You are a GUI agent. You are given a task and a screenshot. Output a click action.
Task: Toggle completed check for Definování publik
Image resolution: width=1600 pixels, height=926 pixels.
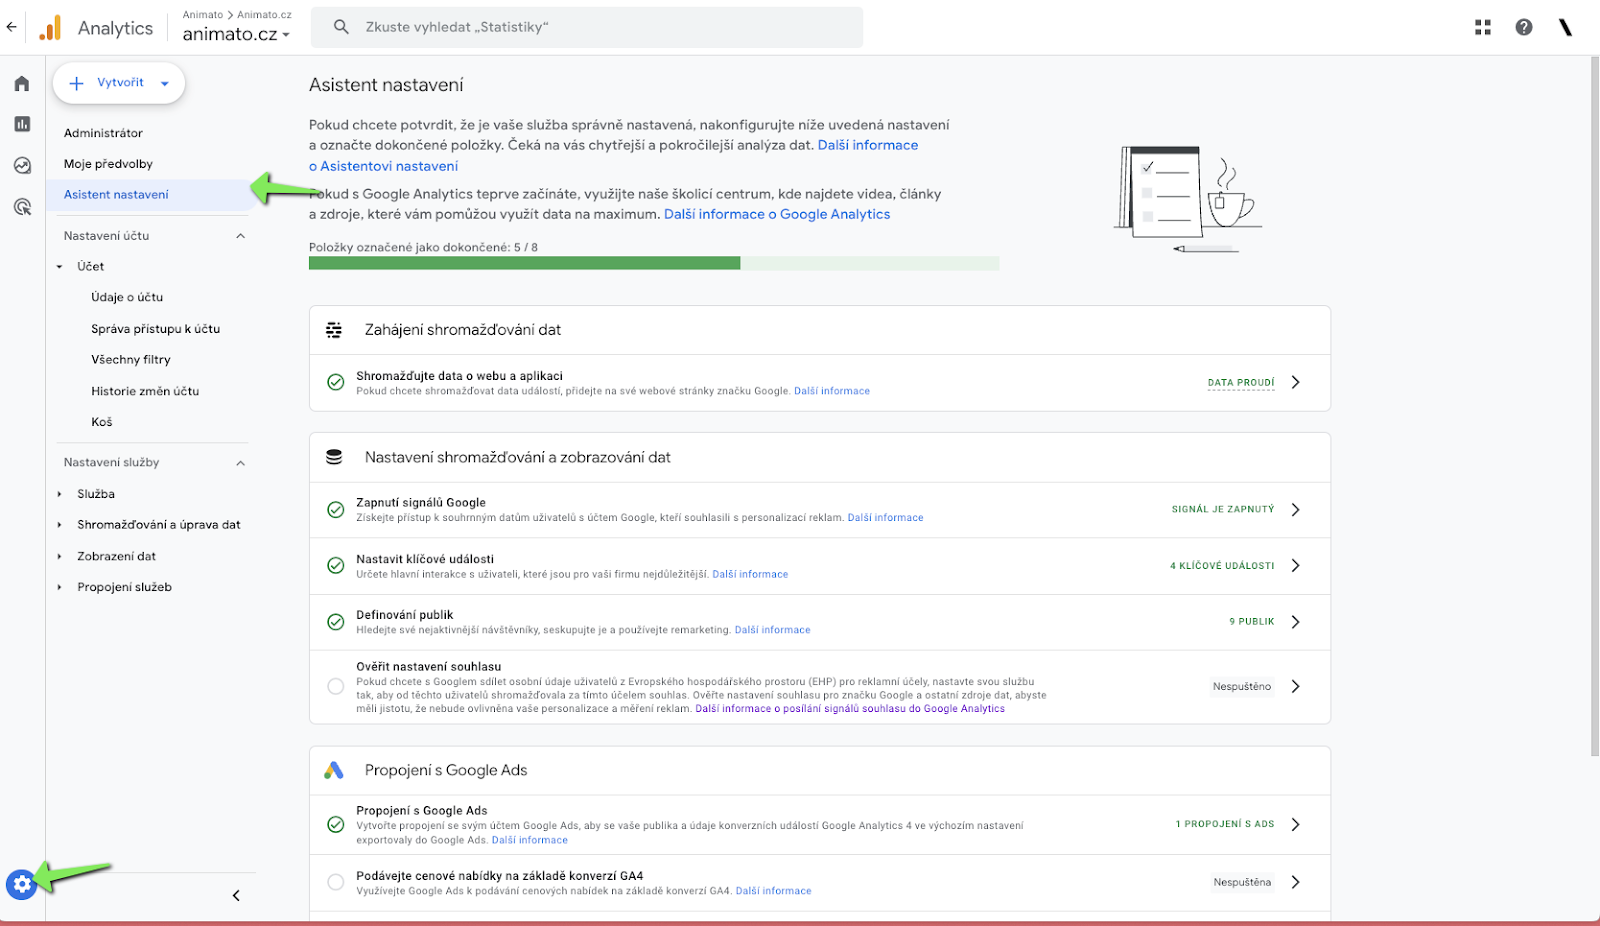tap(336, 622)
